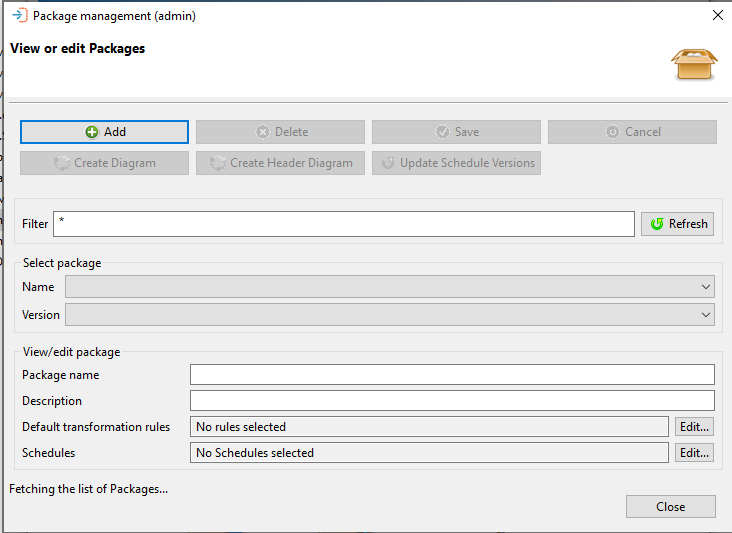Viewport: 732px width, 533px height.
Task: Click the Cancel button
Action: click(632, 132)
